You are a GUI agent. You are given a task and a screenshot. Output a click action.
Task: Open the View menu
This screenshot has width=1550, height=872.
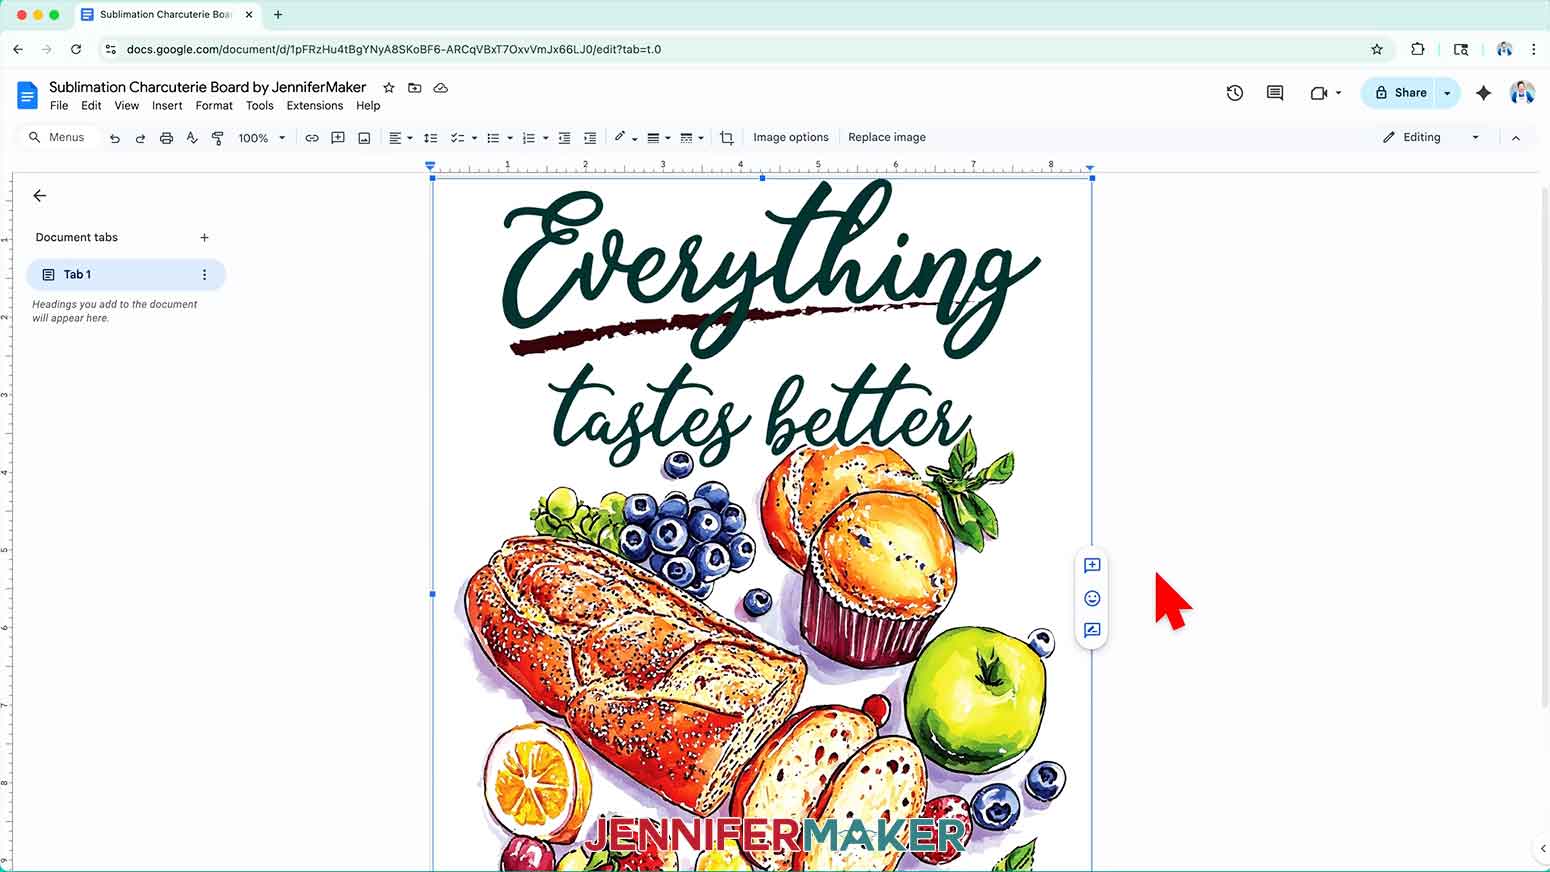[x=127, y=106]
